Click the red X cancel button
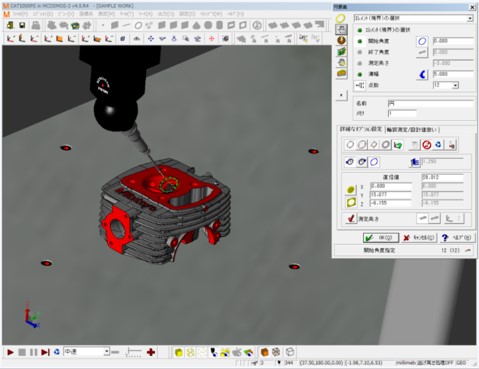Image resolution: width=479 pixels, height=369 pixels. pyautogui.click(x=419, y=238)
